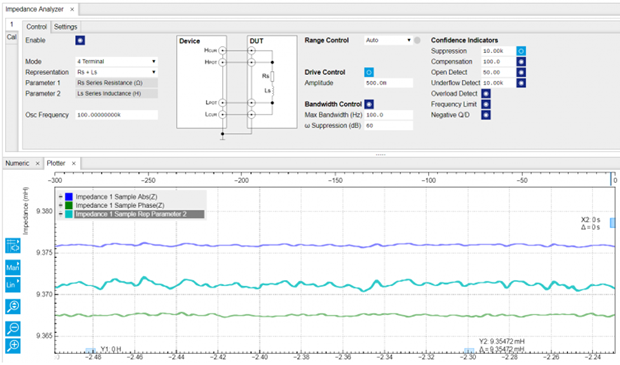
Task: Toggle the Enable button for impedance
Action: (x=80, y=40)
